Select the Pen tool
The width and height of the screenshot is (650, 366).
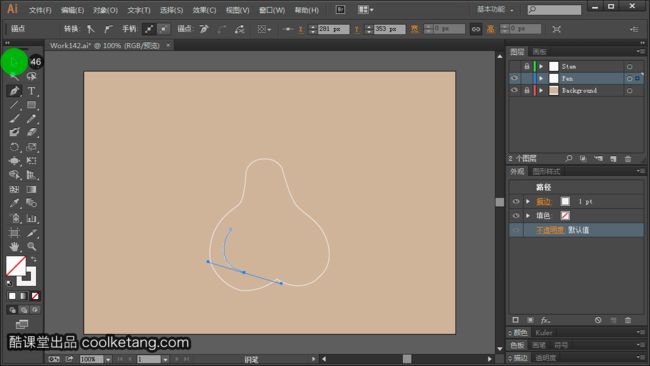tap(14, 91)
